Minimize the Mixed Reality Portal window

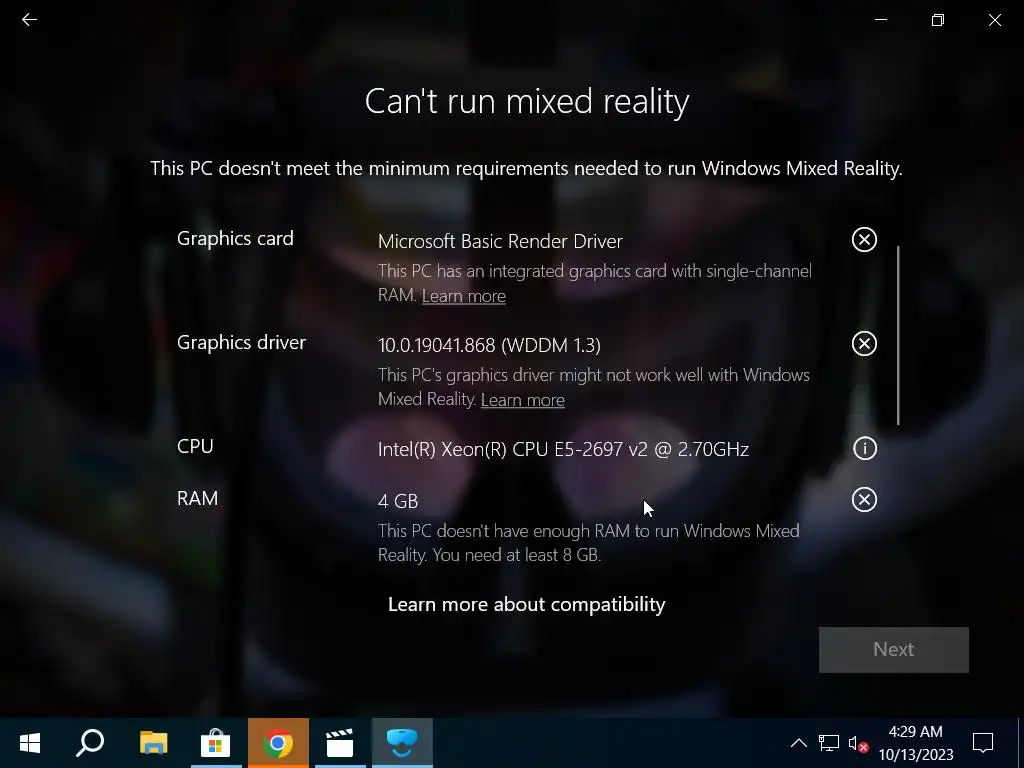point(881,20)
